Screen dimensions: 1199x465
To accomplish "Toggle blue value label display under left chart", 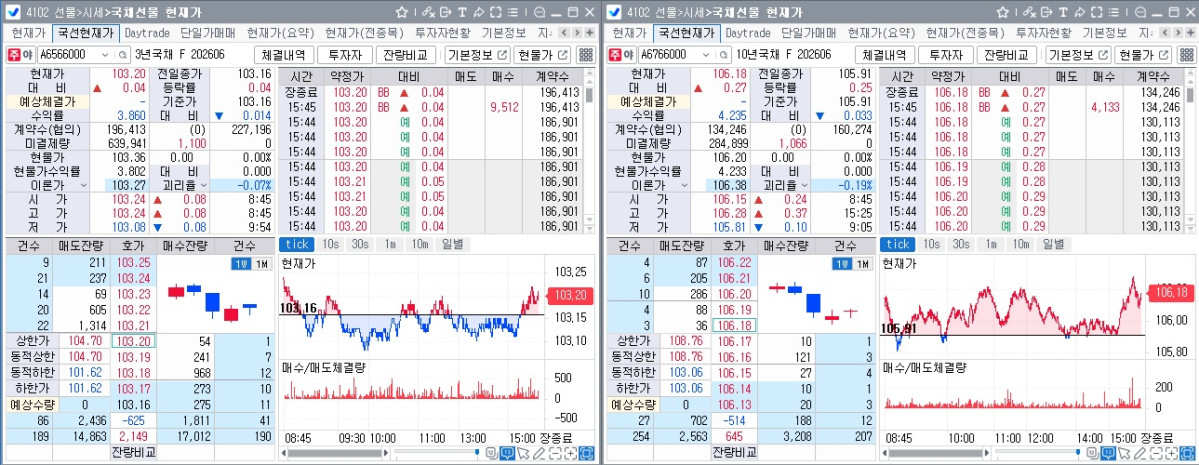I will tap(507, 453).
